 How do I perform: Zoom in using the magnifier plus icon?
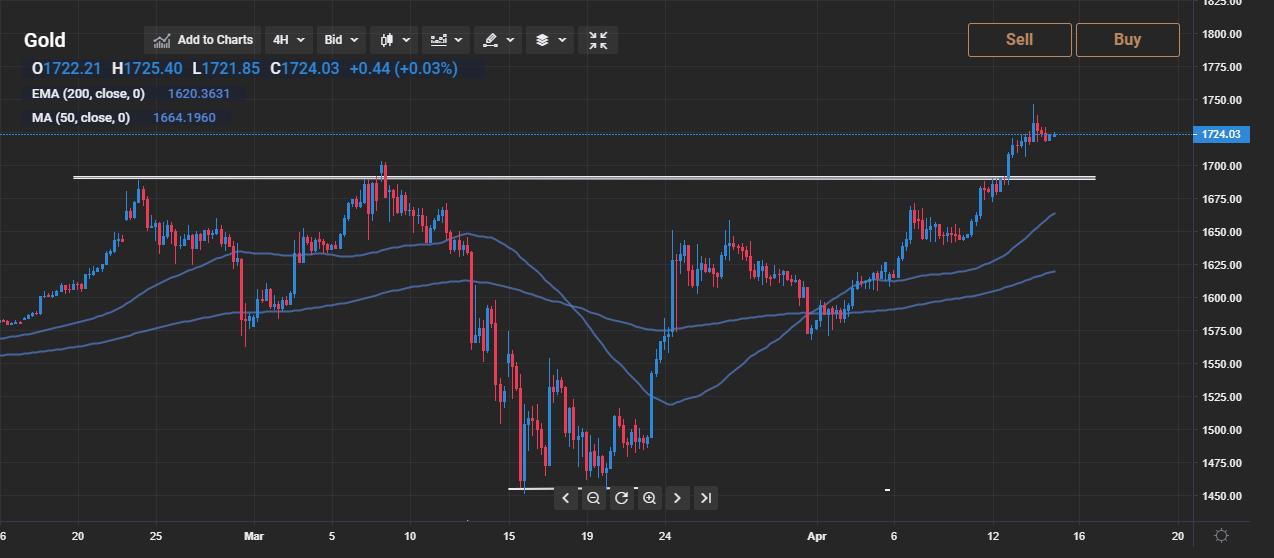pyautogui.click(x=649, y=498)
